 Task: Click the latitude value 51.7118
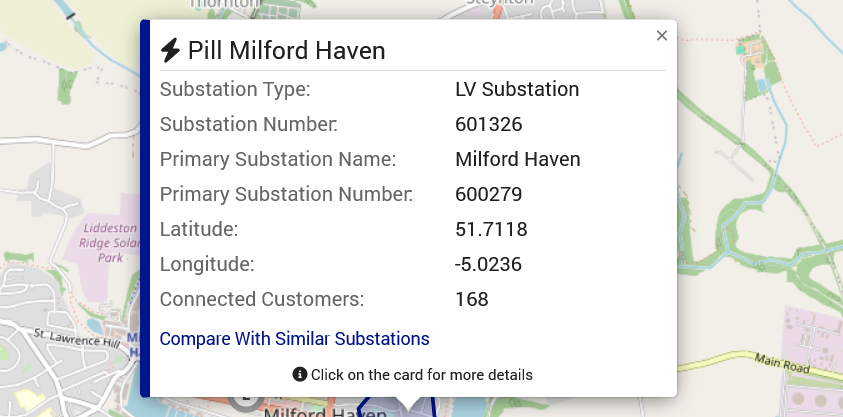(x=490, y=230)
